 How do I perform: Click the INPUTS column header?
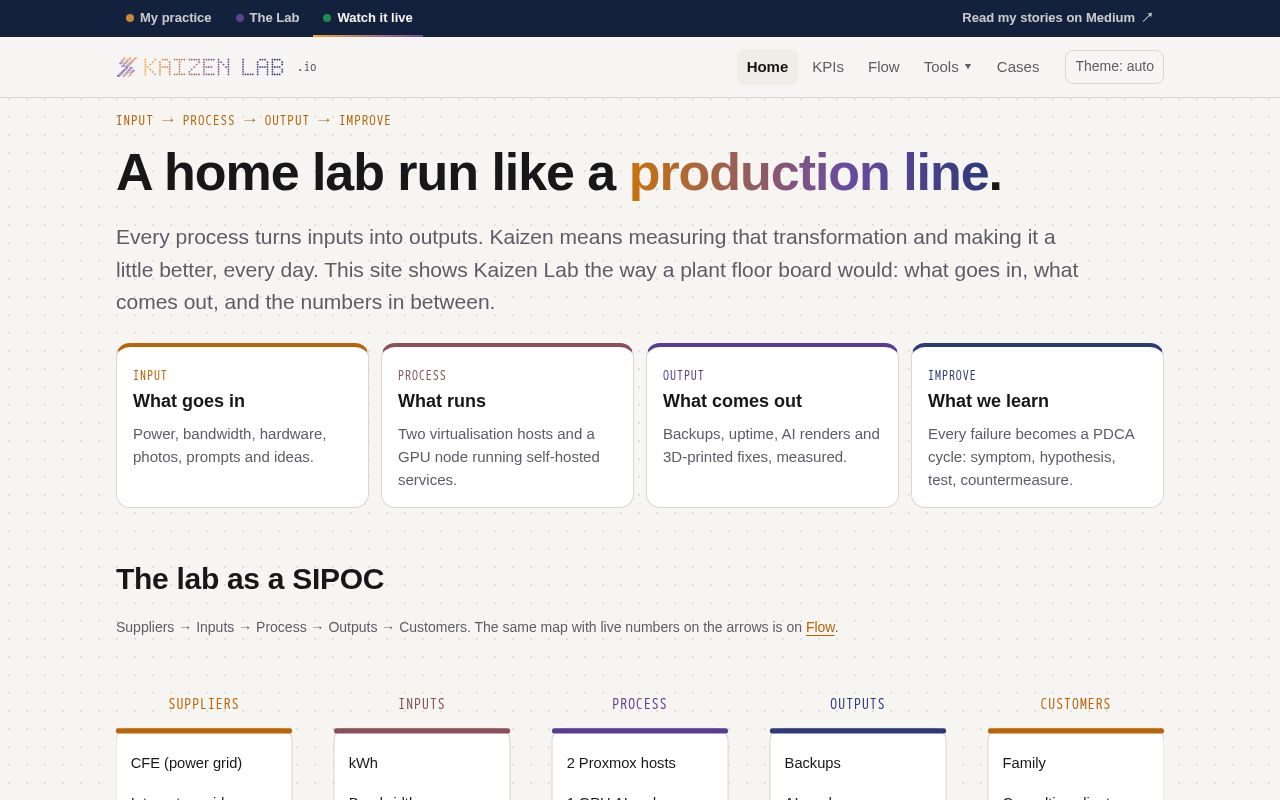point(422,704)
